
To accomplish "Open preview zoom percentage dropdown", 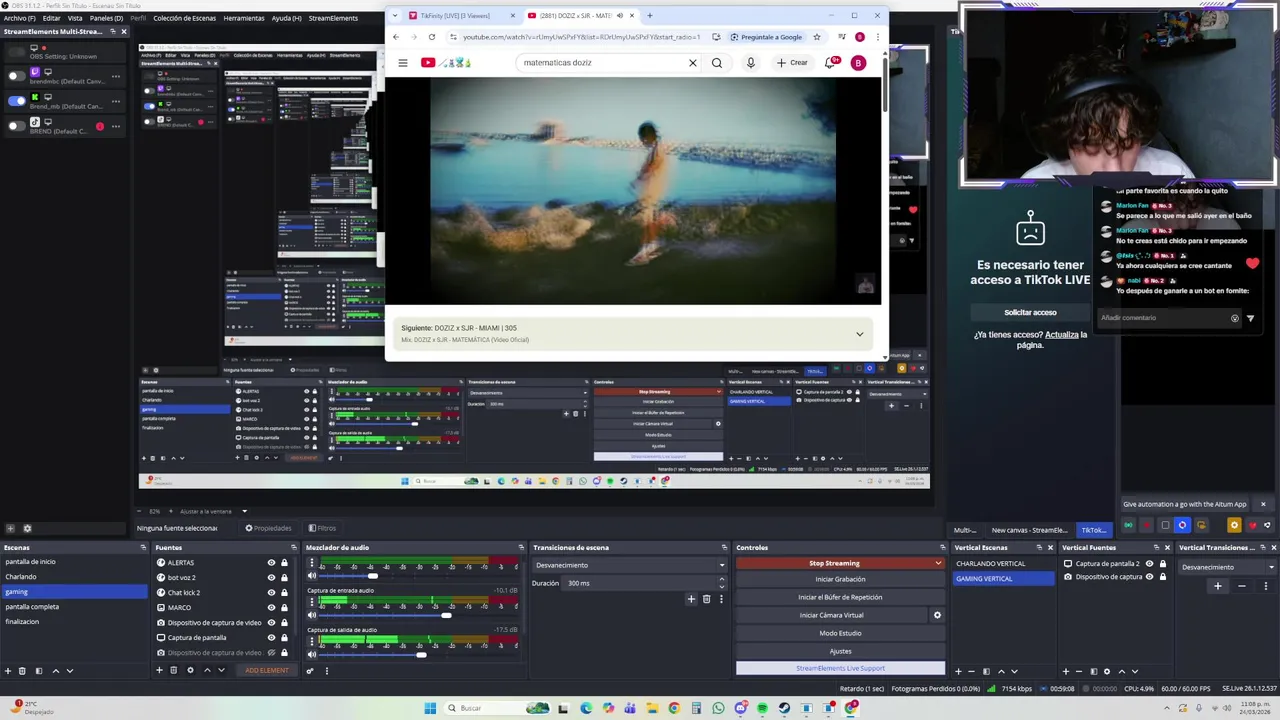I will click(x=155, y=511).
